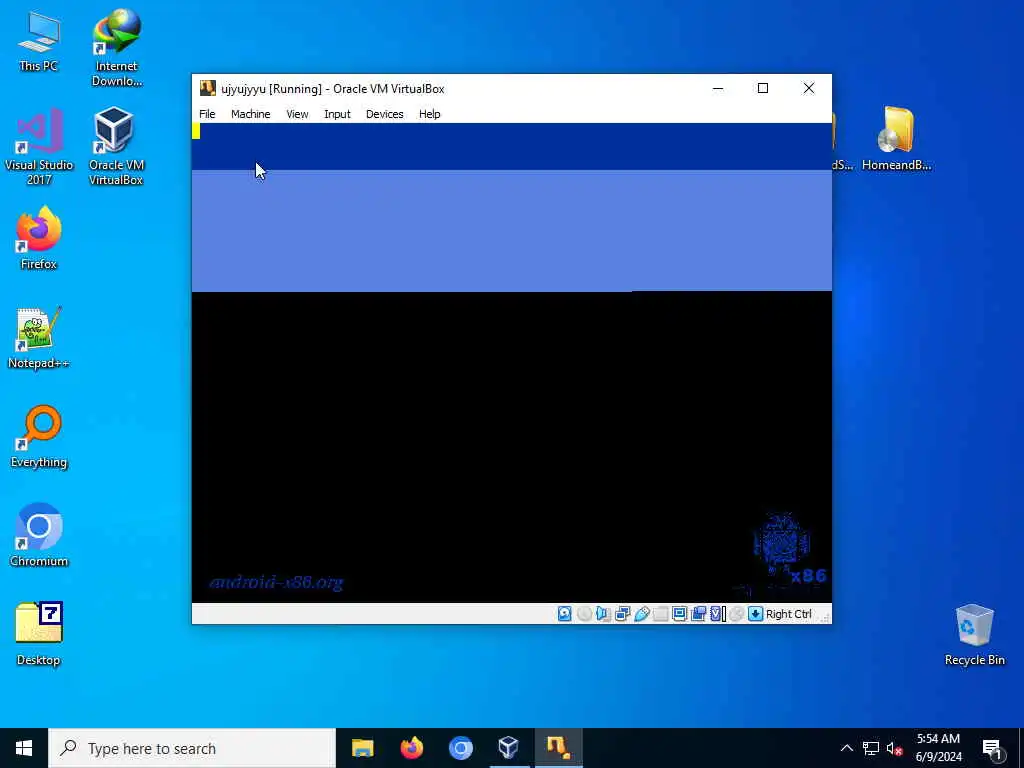Select the Desktop folder icon
The width and height of the screenshot is (1024, 768).
(39, 633)
